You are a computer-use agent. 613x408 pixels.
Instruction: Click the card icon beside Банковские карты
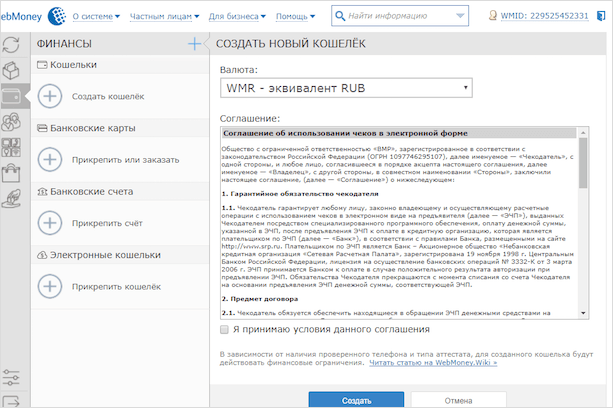click(42, 128)
